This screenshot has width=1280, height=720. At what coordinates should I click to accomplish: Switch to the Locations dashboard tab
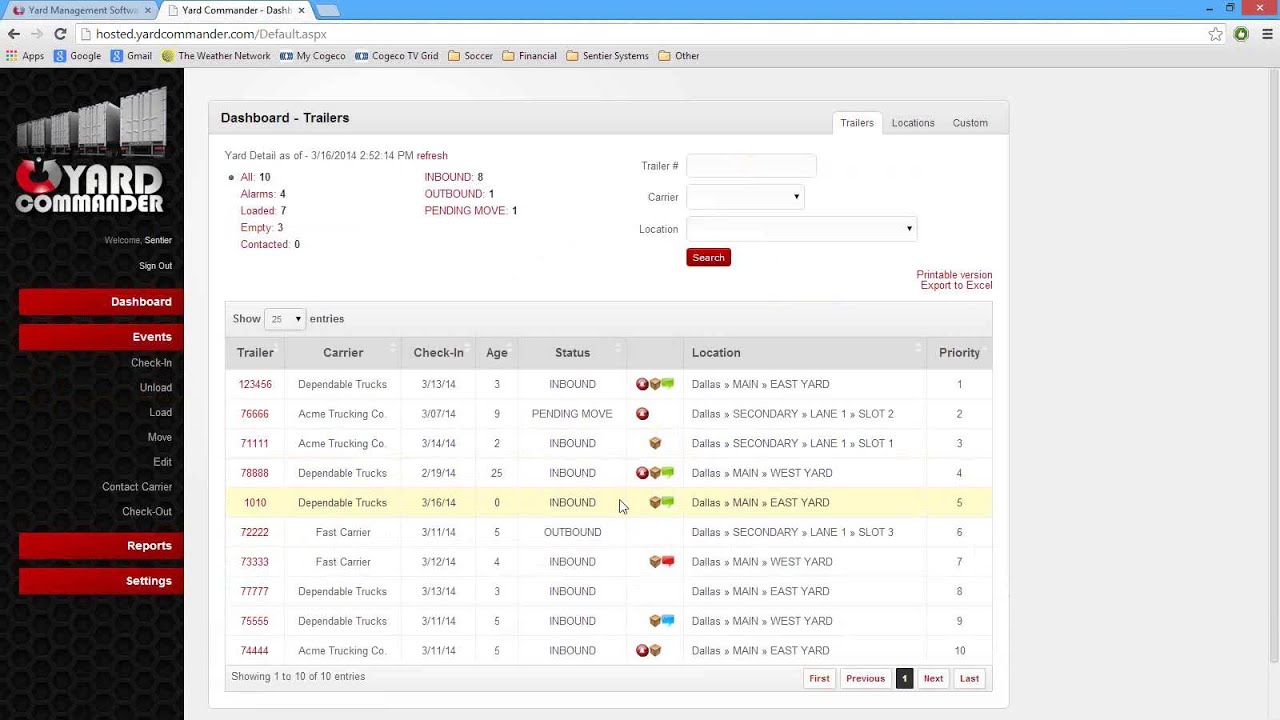coord(913,123)
